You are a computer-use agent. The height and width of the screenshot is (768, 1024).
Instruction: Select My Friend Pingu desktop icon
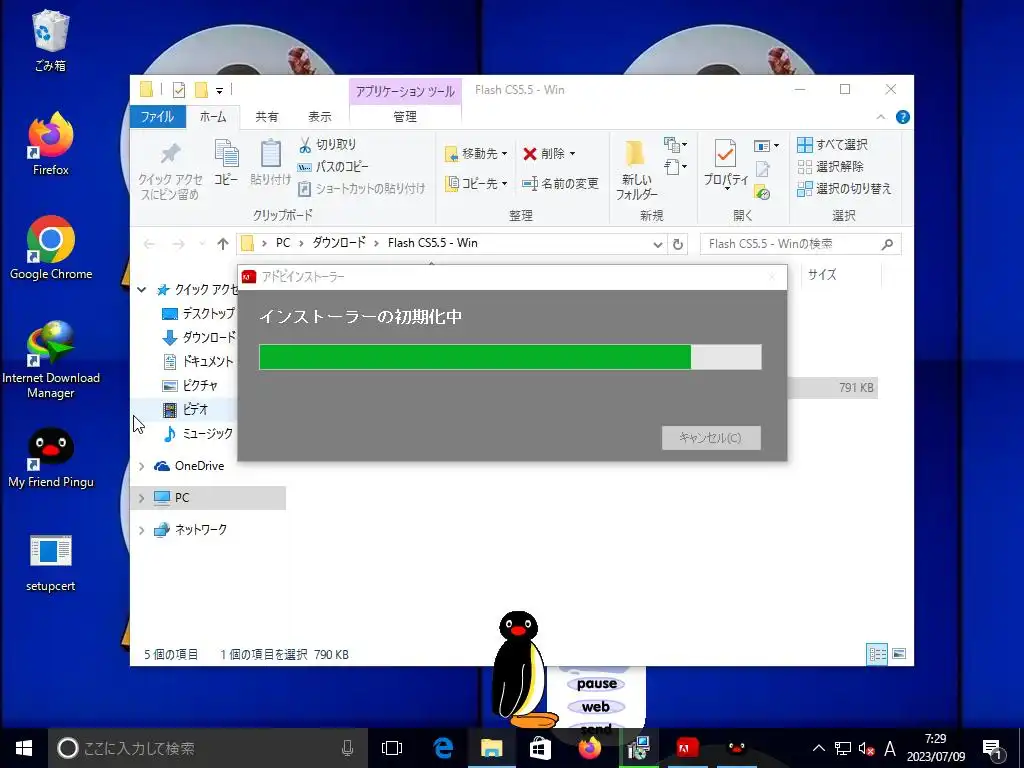[x=50, y=457]
